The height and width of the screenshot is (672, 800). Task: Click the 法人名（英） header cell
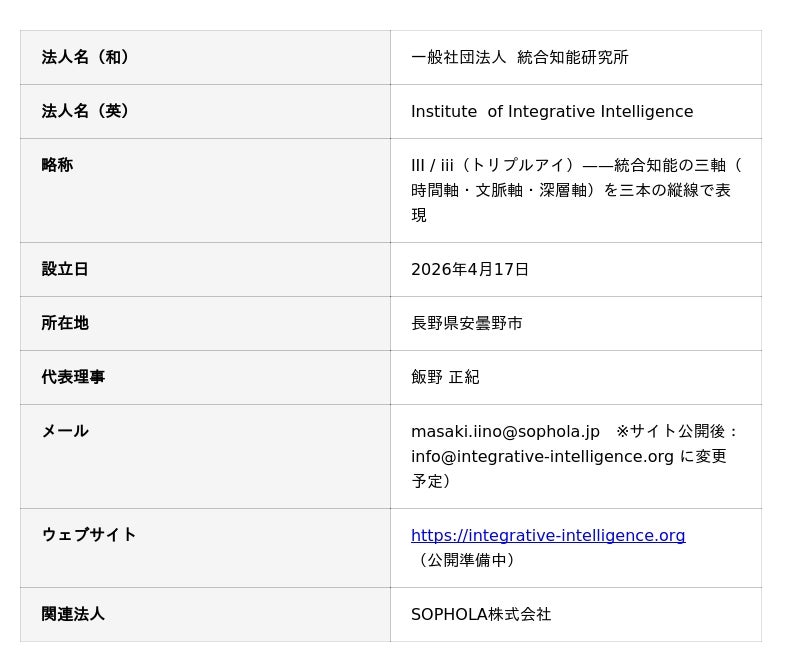click(x=86, y=111)
